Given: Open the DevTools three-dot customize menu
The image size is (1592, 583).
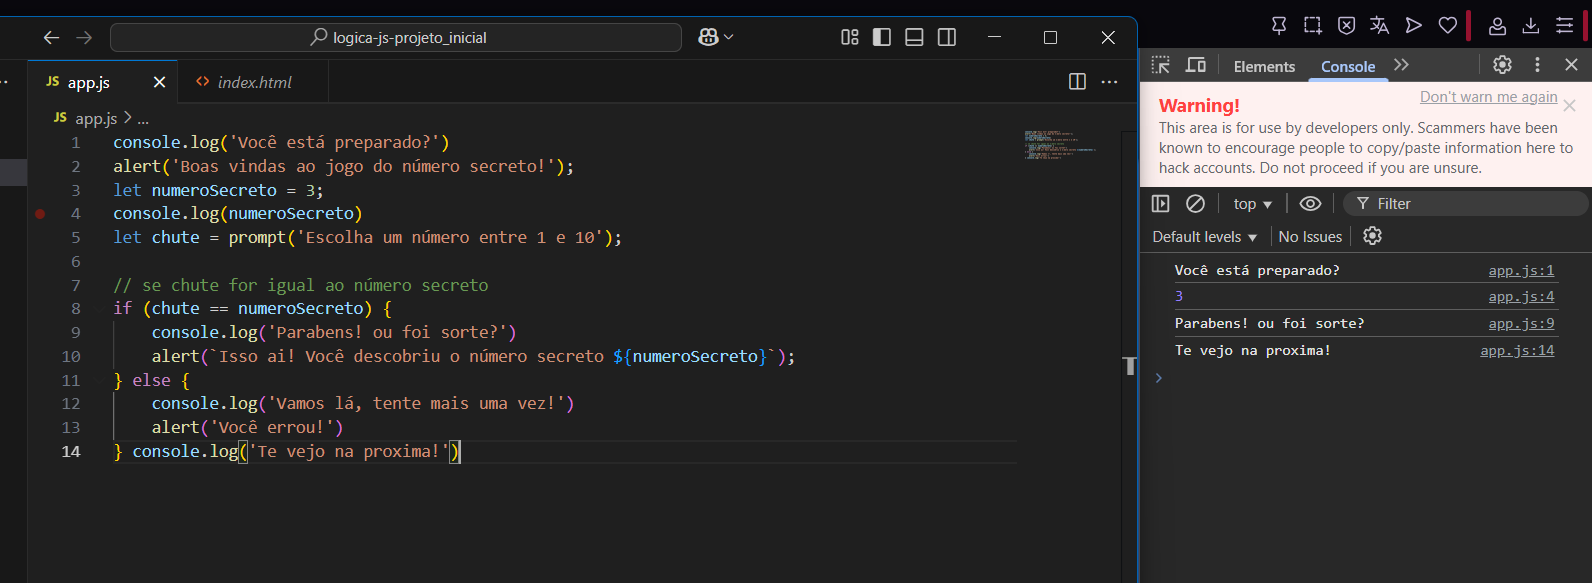Looking at the screenshot, I should coord(1538,65).
